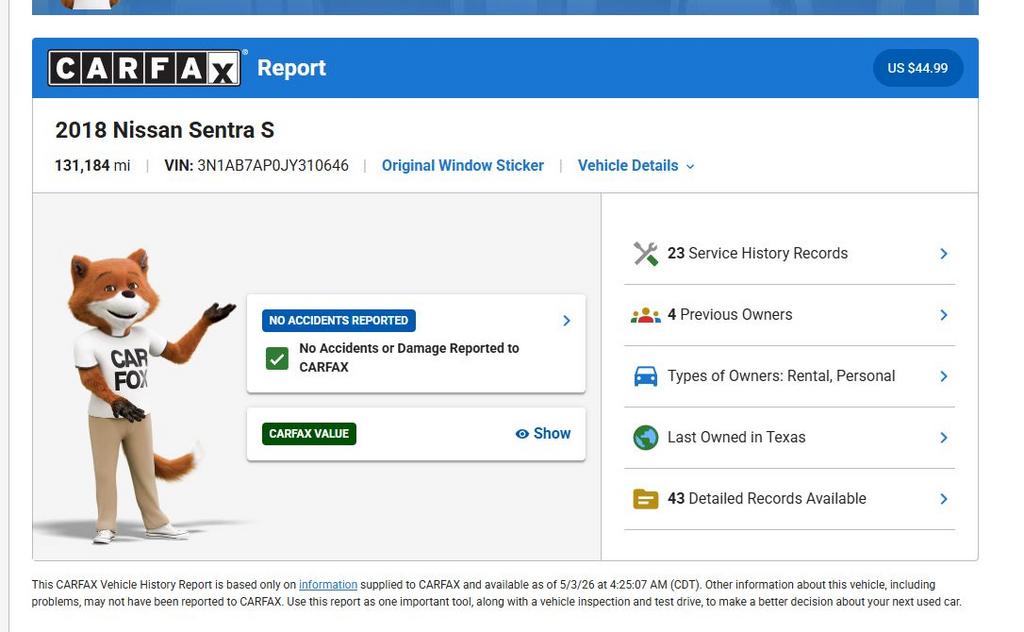Screen dimensions: 1024x632
Task: Click the VIN 3N1AB7AP0JY310646 text
Action: coord(256,166)
